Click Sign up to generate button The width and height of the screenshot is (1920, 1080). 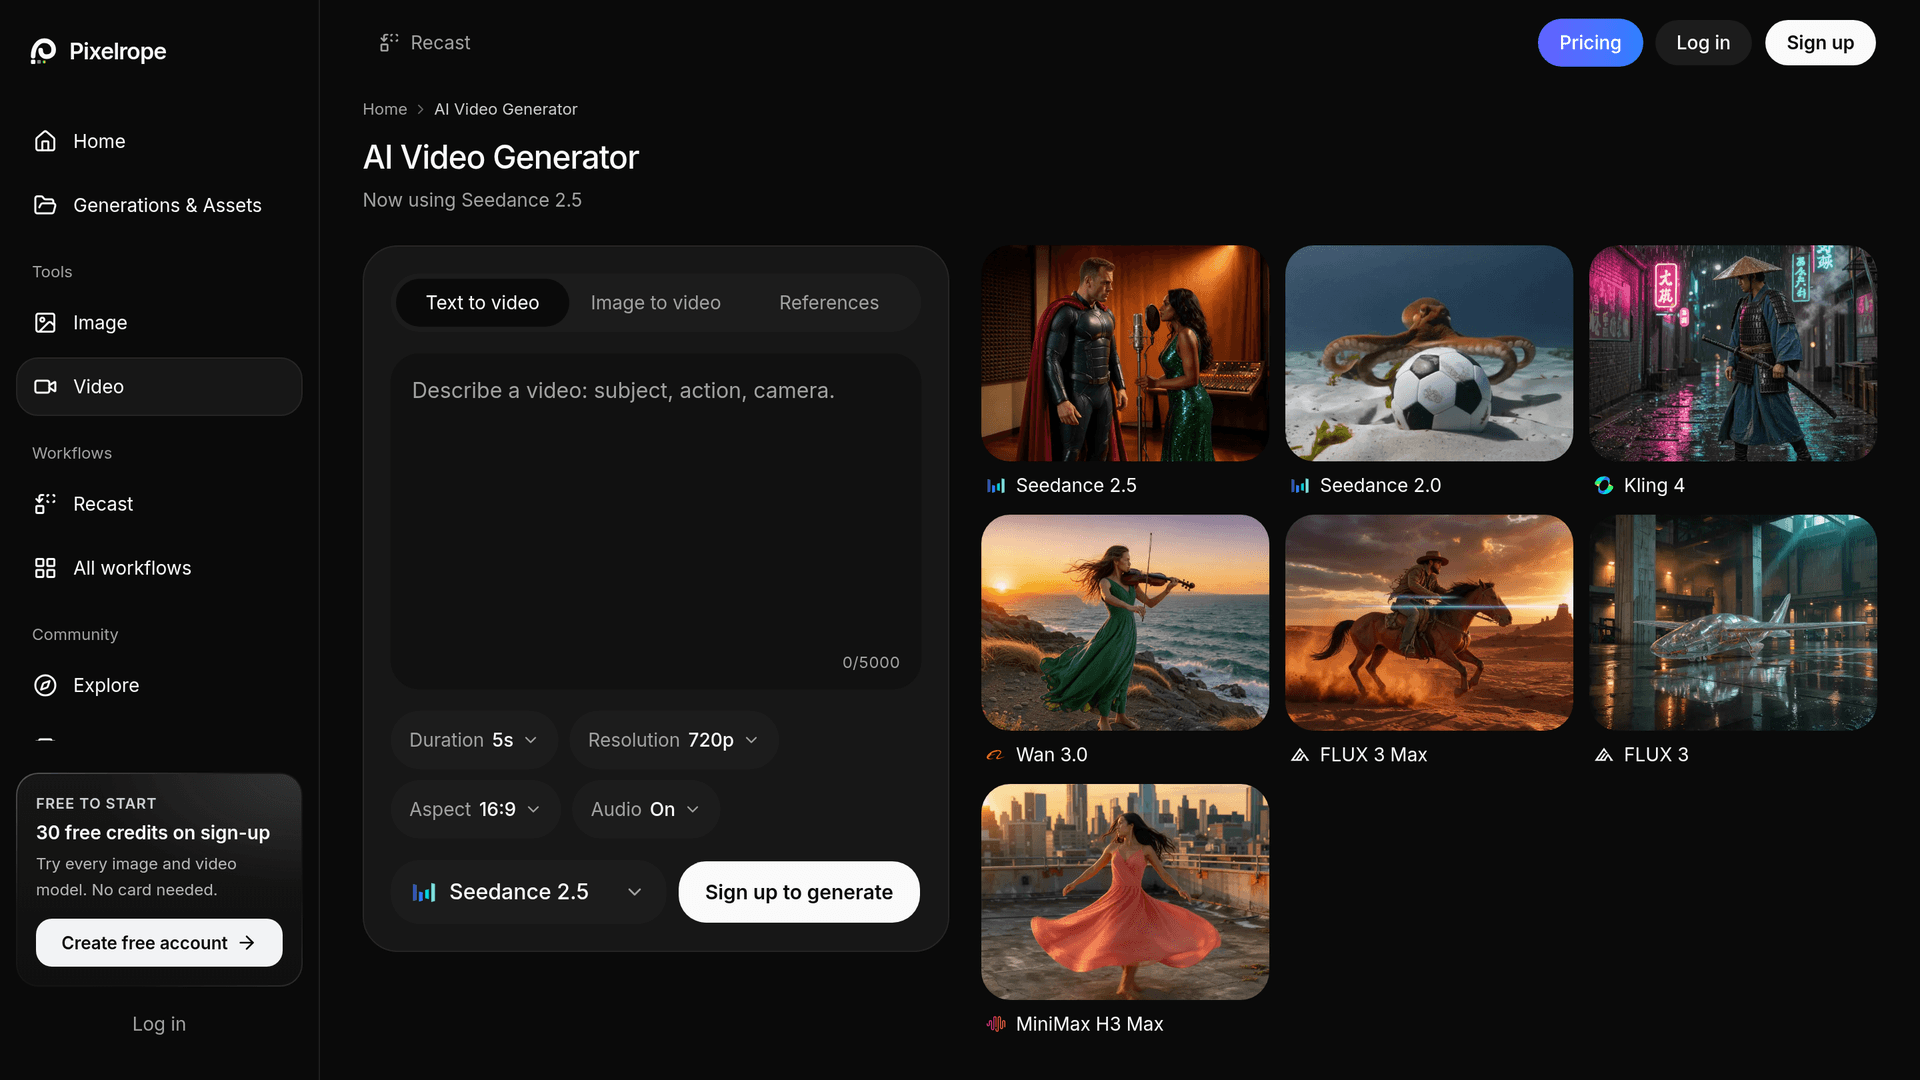coord(799,892)
